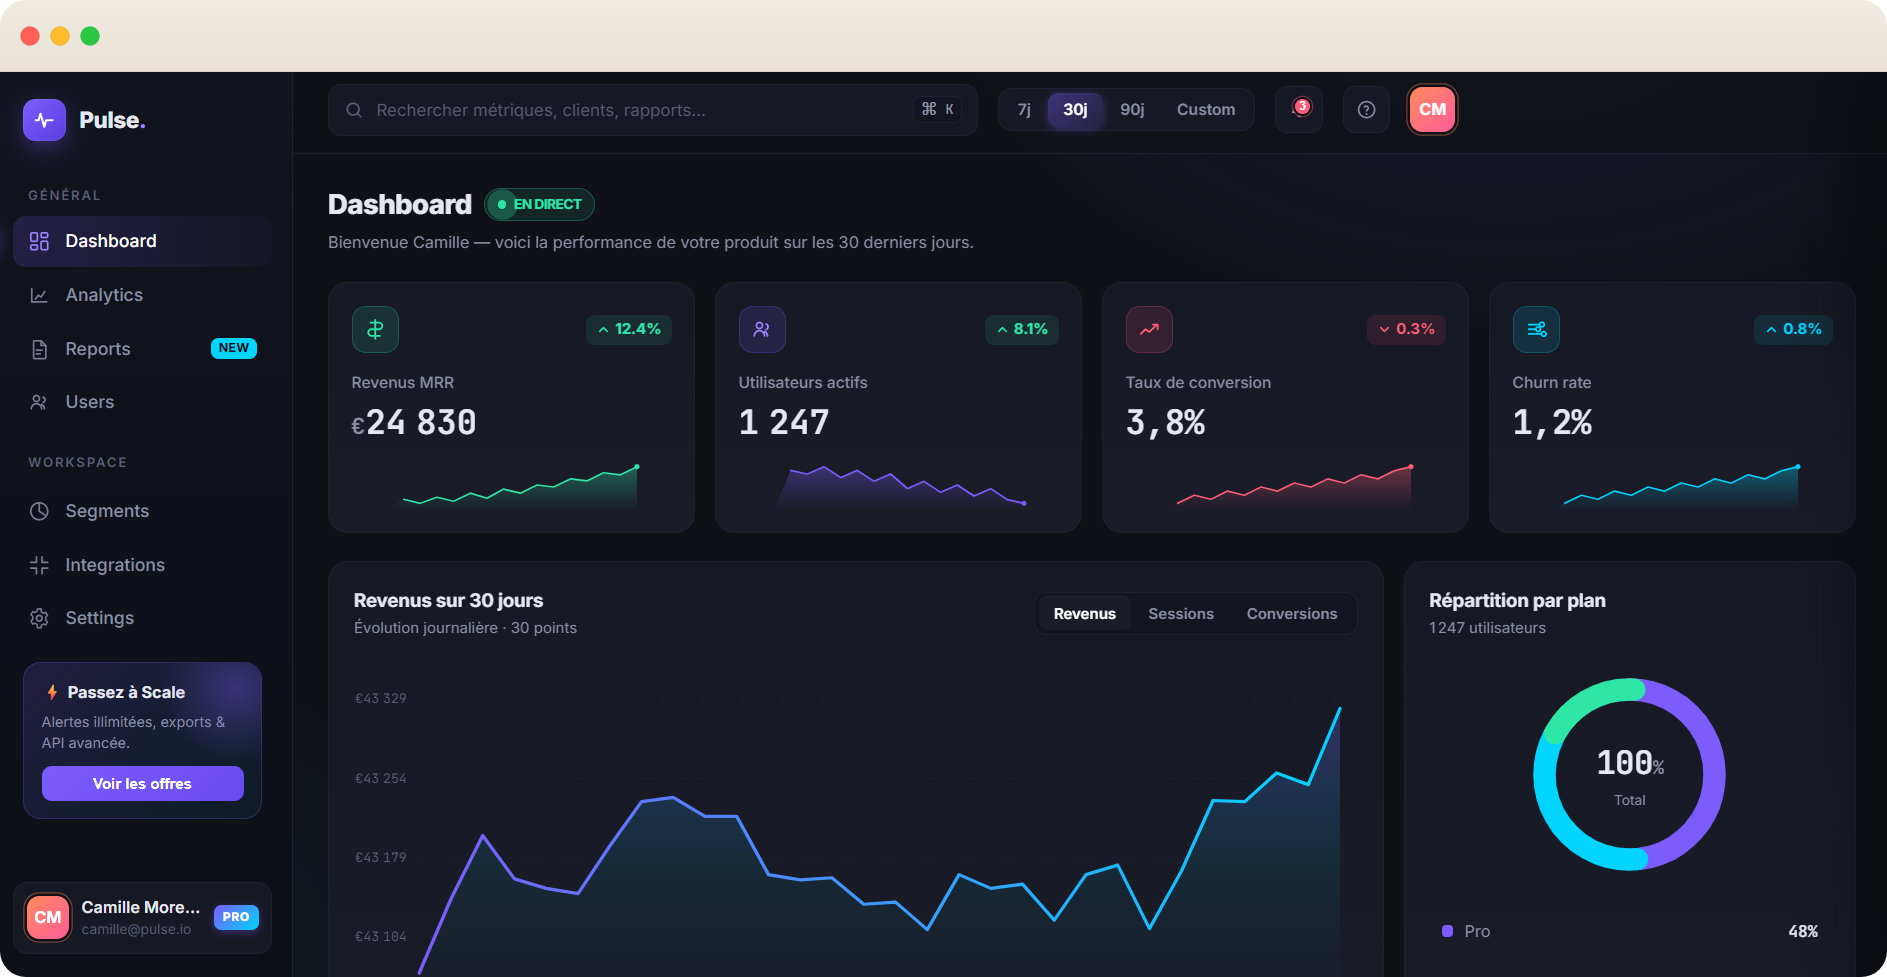Click the Settings gear icon
Viewport: 1887px width, 977px height.
[39, 618]
